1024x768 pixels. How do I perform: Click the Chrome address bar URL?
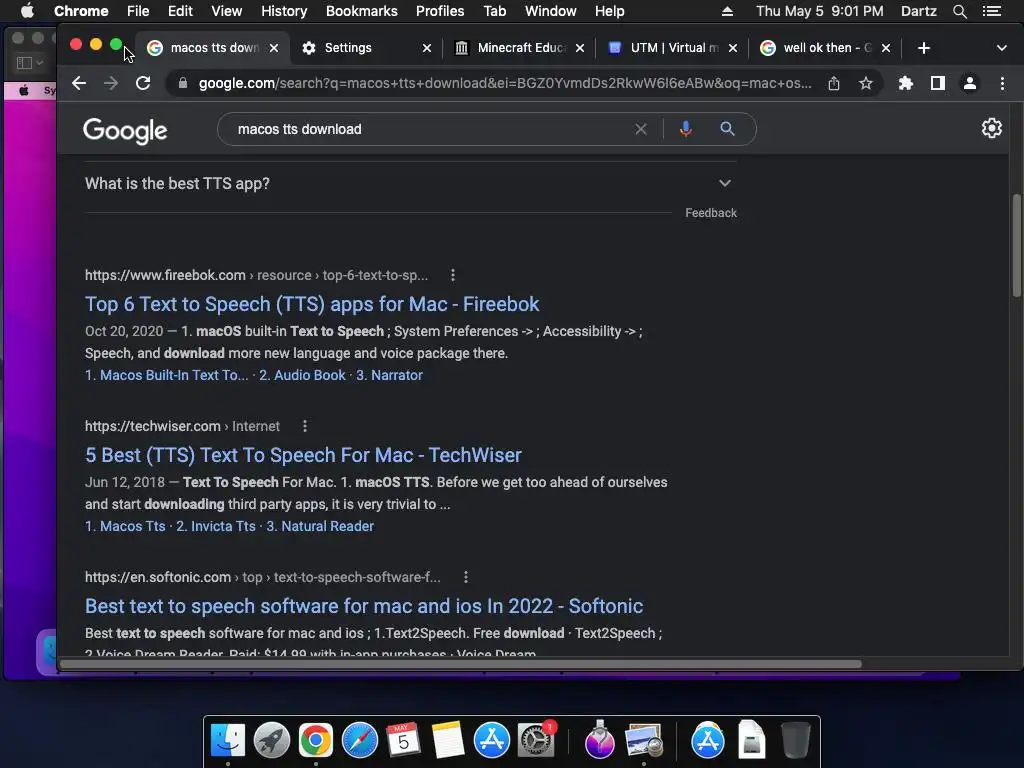click(x=505, y=83)
